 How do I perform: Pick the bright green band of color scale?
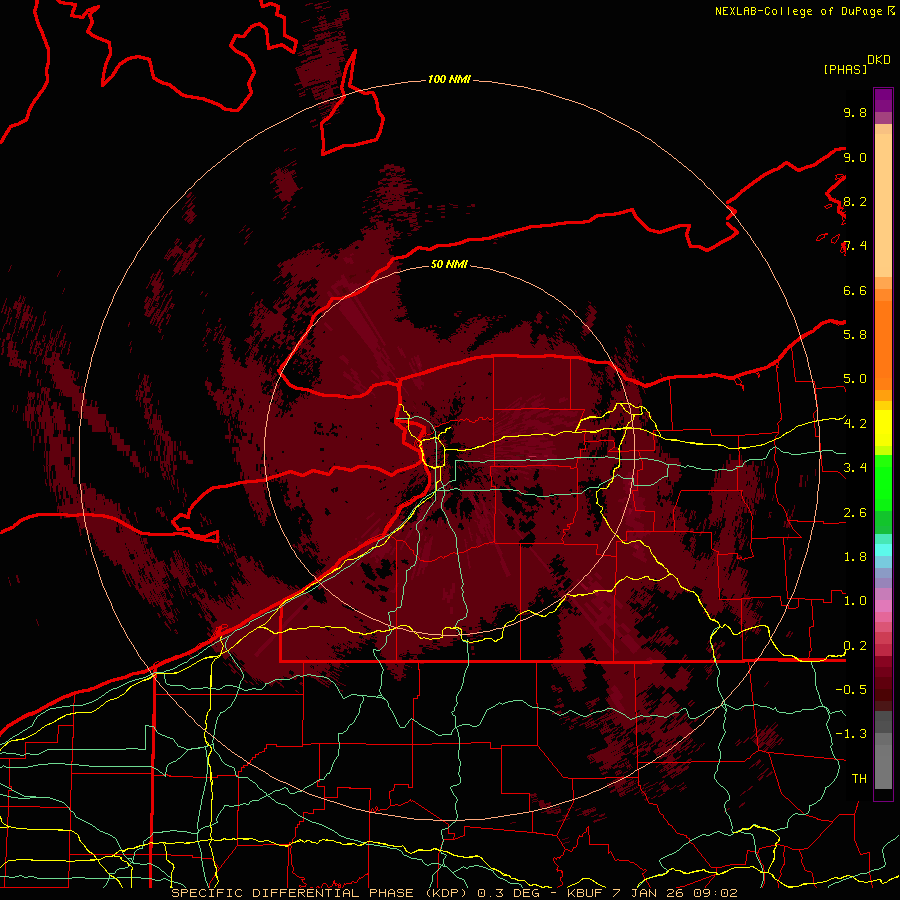click(883, 481)
